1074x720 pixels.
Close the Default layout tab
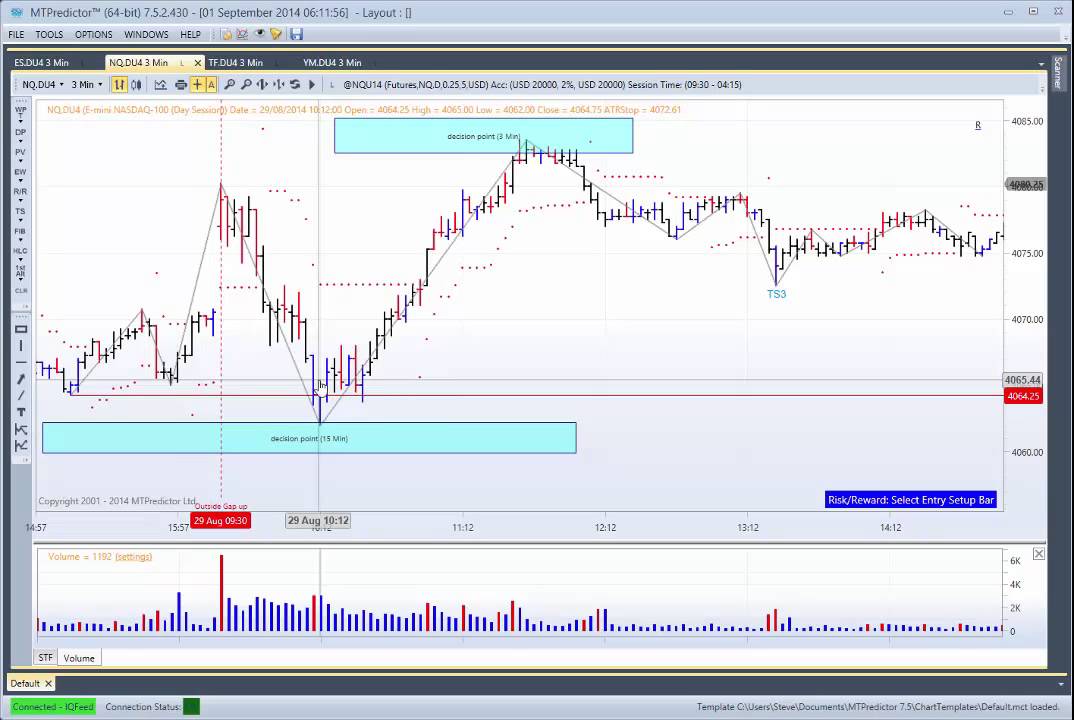(48, 684)
